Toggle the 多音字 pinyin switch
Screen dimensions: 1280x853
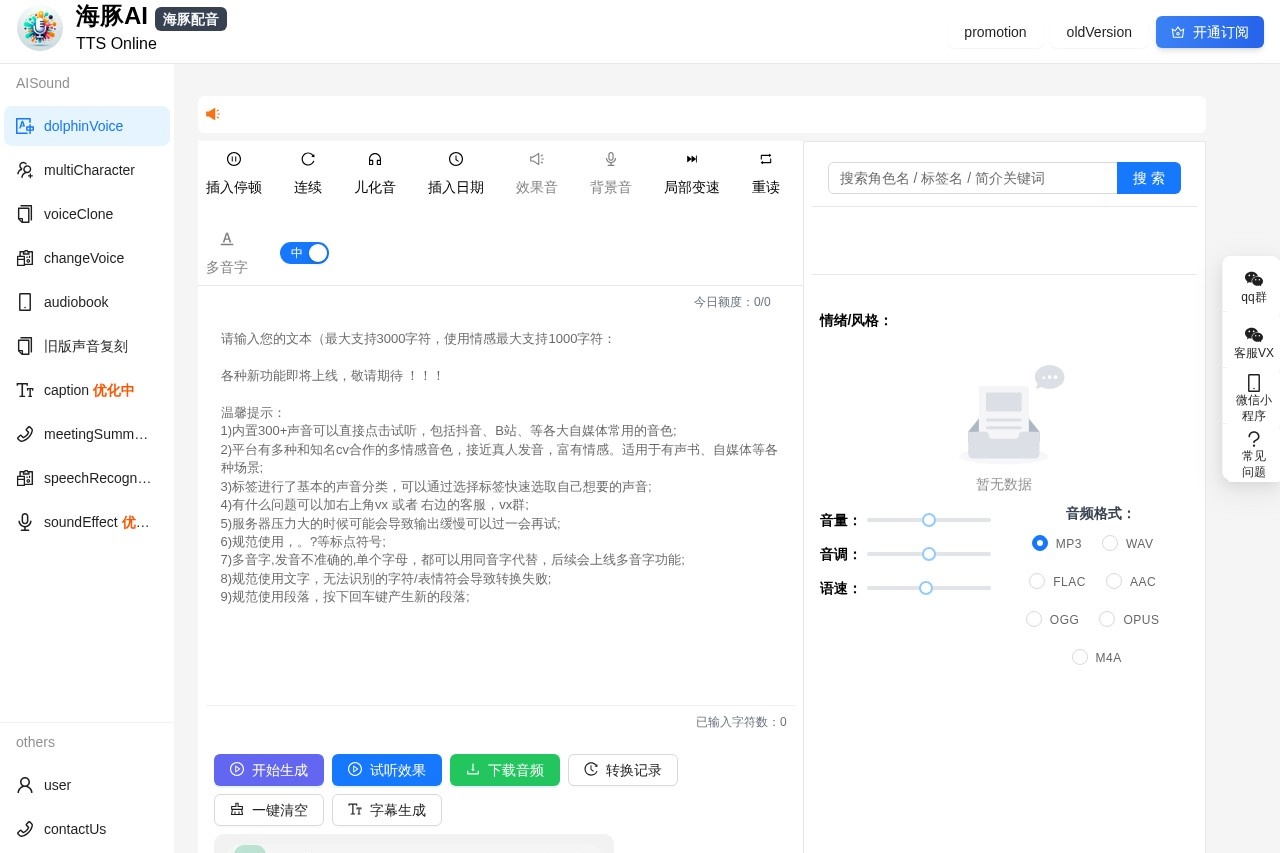(x=305, y=253)
